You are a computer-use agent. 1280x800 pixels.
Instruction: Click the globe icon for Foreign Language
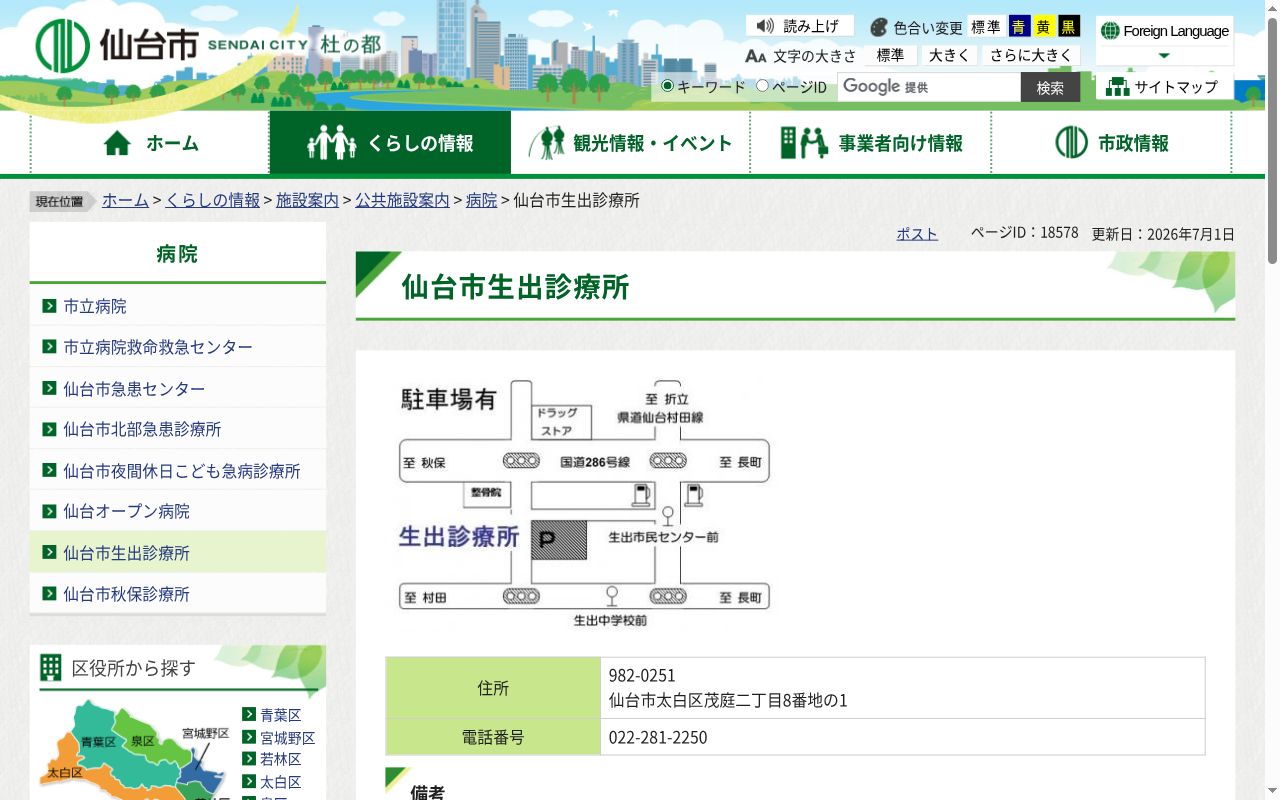click(x=1110, y=31)
